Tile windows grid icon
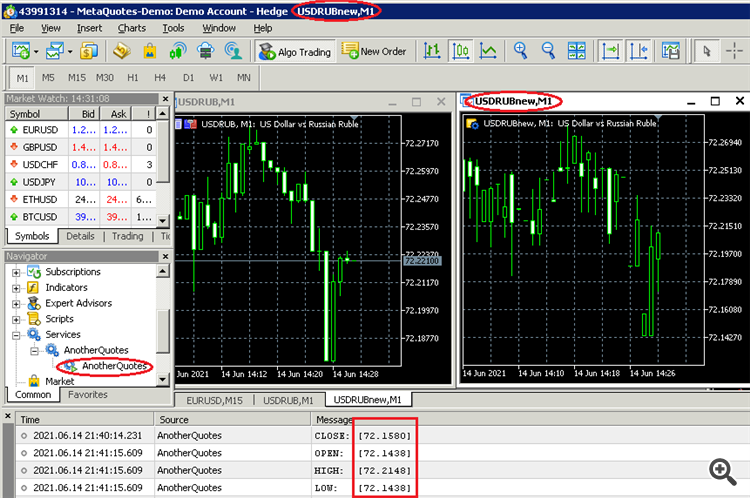The image size is (750, 498). 576,51
